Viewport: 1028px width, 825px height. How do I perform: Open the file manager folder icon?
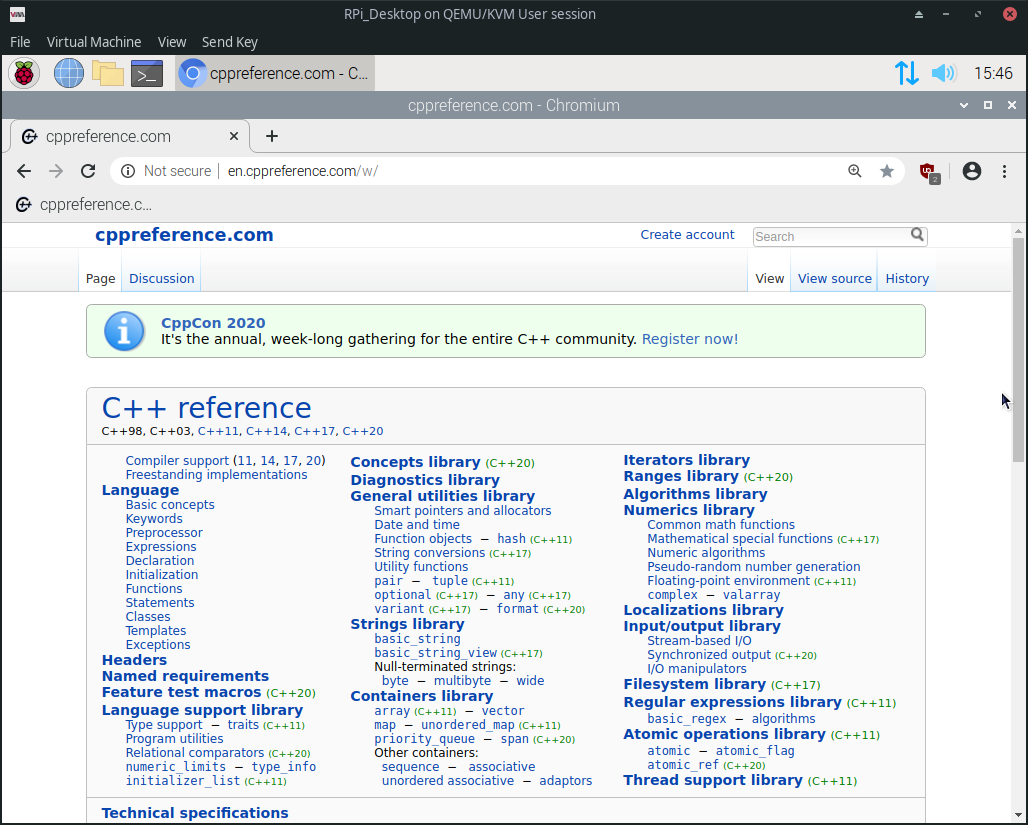[x=108, y=73]
